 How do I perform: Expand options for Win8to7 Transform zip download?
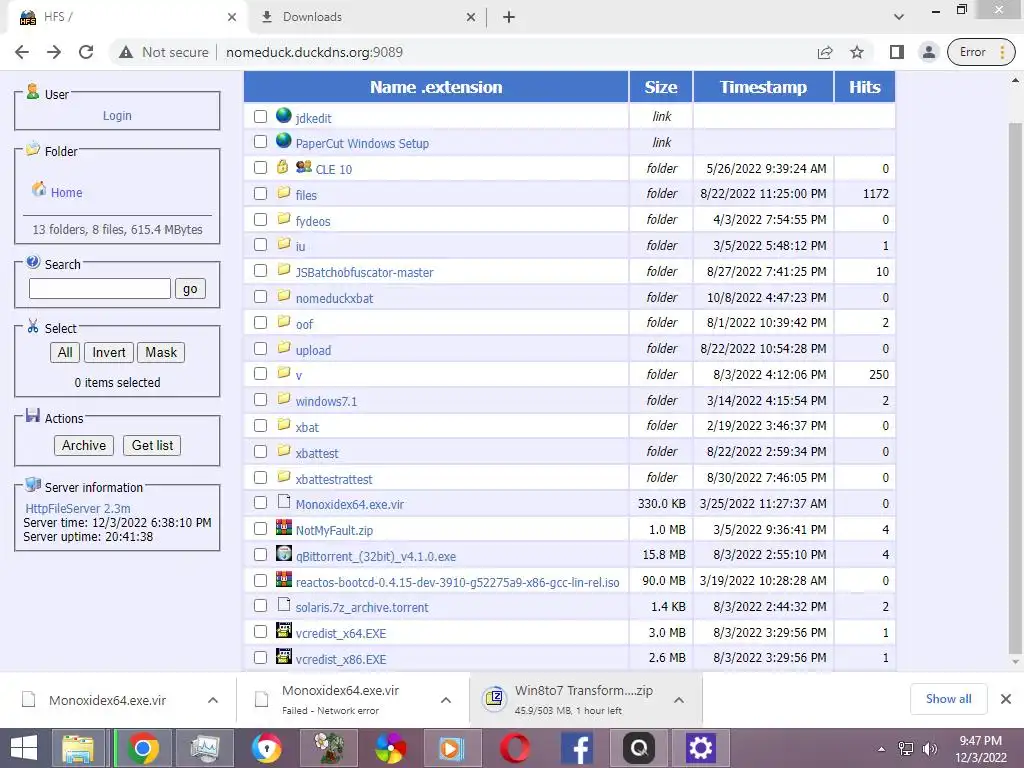tap(679, 700)
